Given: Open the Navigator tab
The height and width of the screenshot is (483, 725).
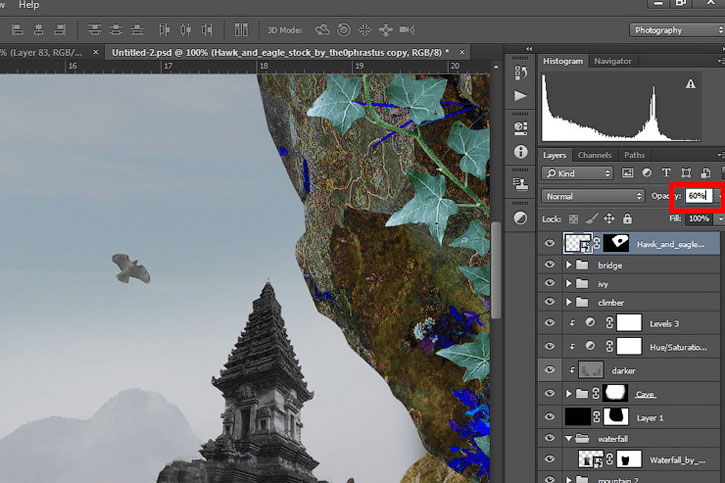Looking at the screenshot, I should coord(613,61).
